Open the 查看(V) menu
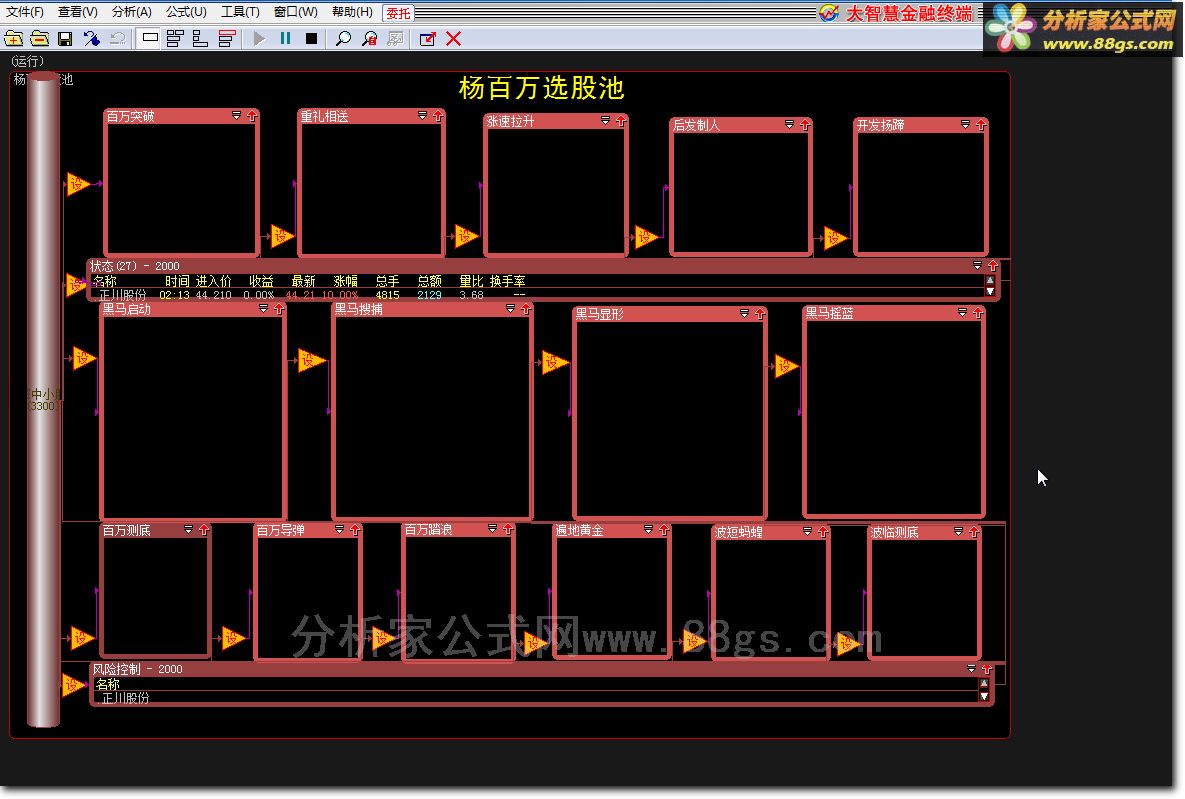Image resolution: width=1185 pixels, height=799 pixels. [x=78, y=12]
